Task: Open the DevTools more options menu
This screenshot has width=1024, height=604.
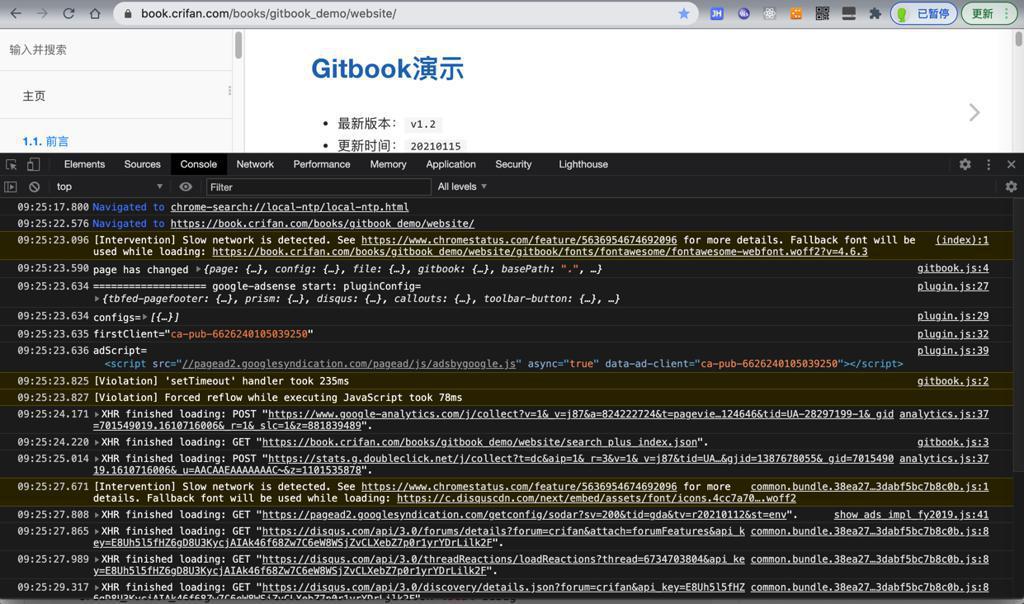Action: [x=989, y=165]
